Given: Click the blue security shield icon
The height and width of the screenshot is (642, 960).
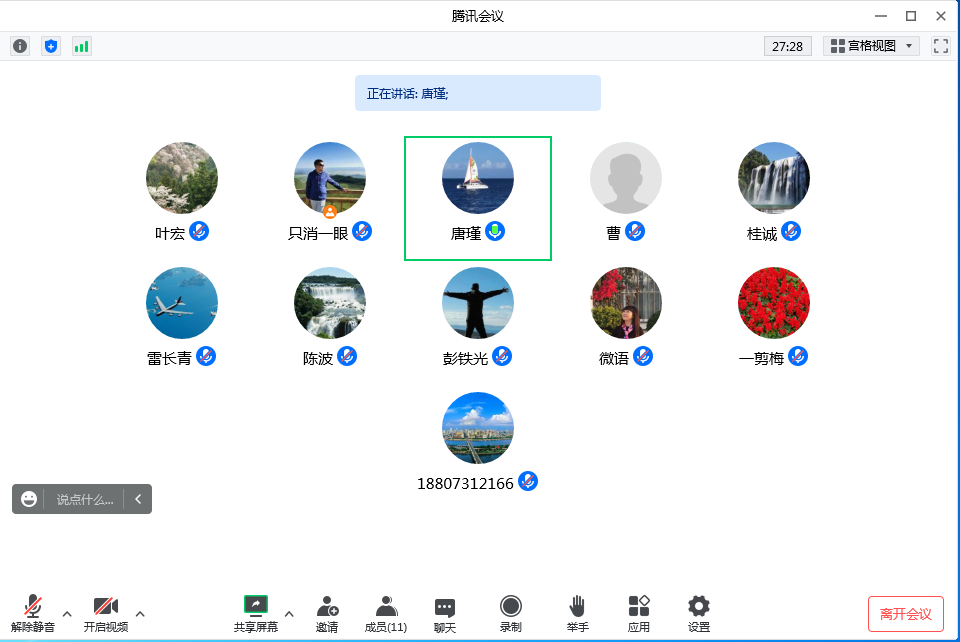Looking at the screenshot, I should tap(51, 46).
